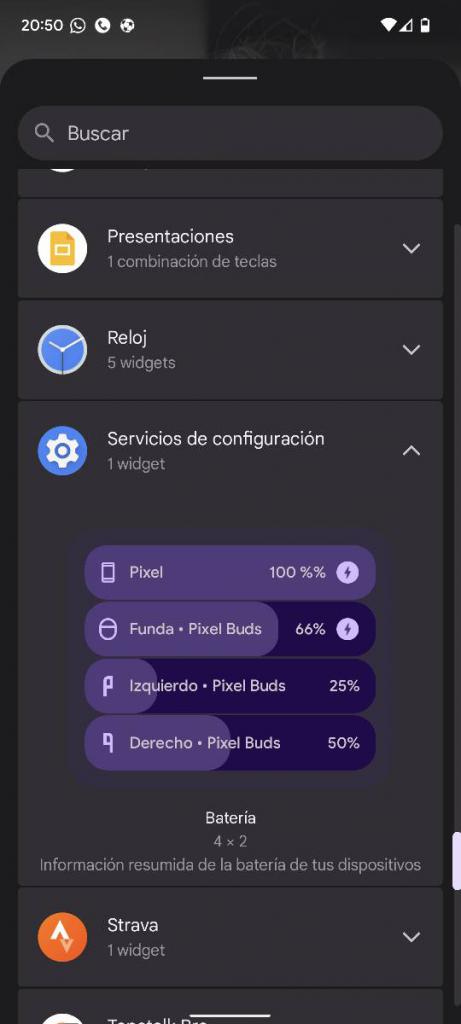Tap the left earbud icon for Izquierdo
461x1024 pixels.
(108, 686)
